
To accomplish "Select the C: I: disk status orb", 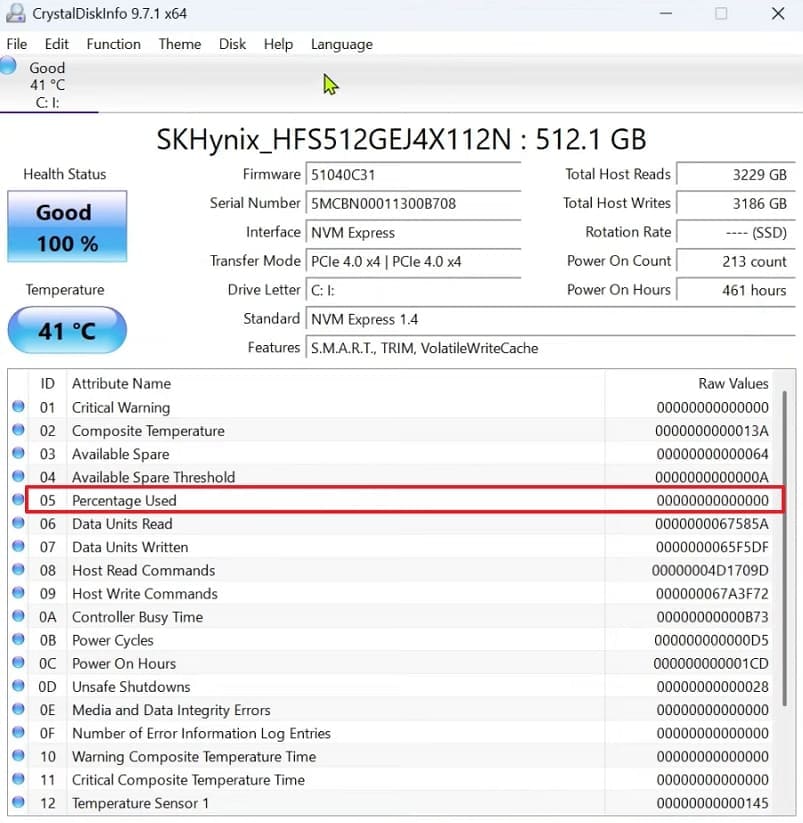I will click(x=8, y=66).
